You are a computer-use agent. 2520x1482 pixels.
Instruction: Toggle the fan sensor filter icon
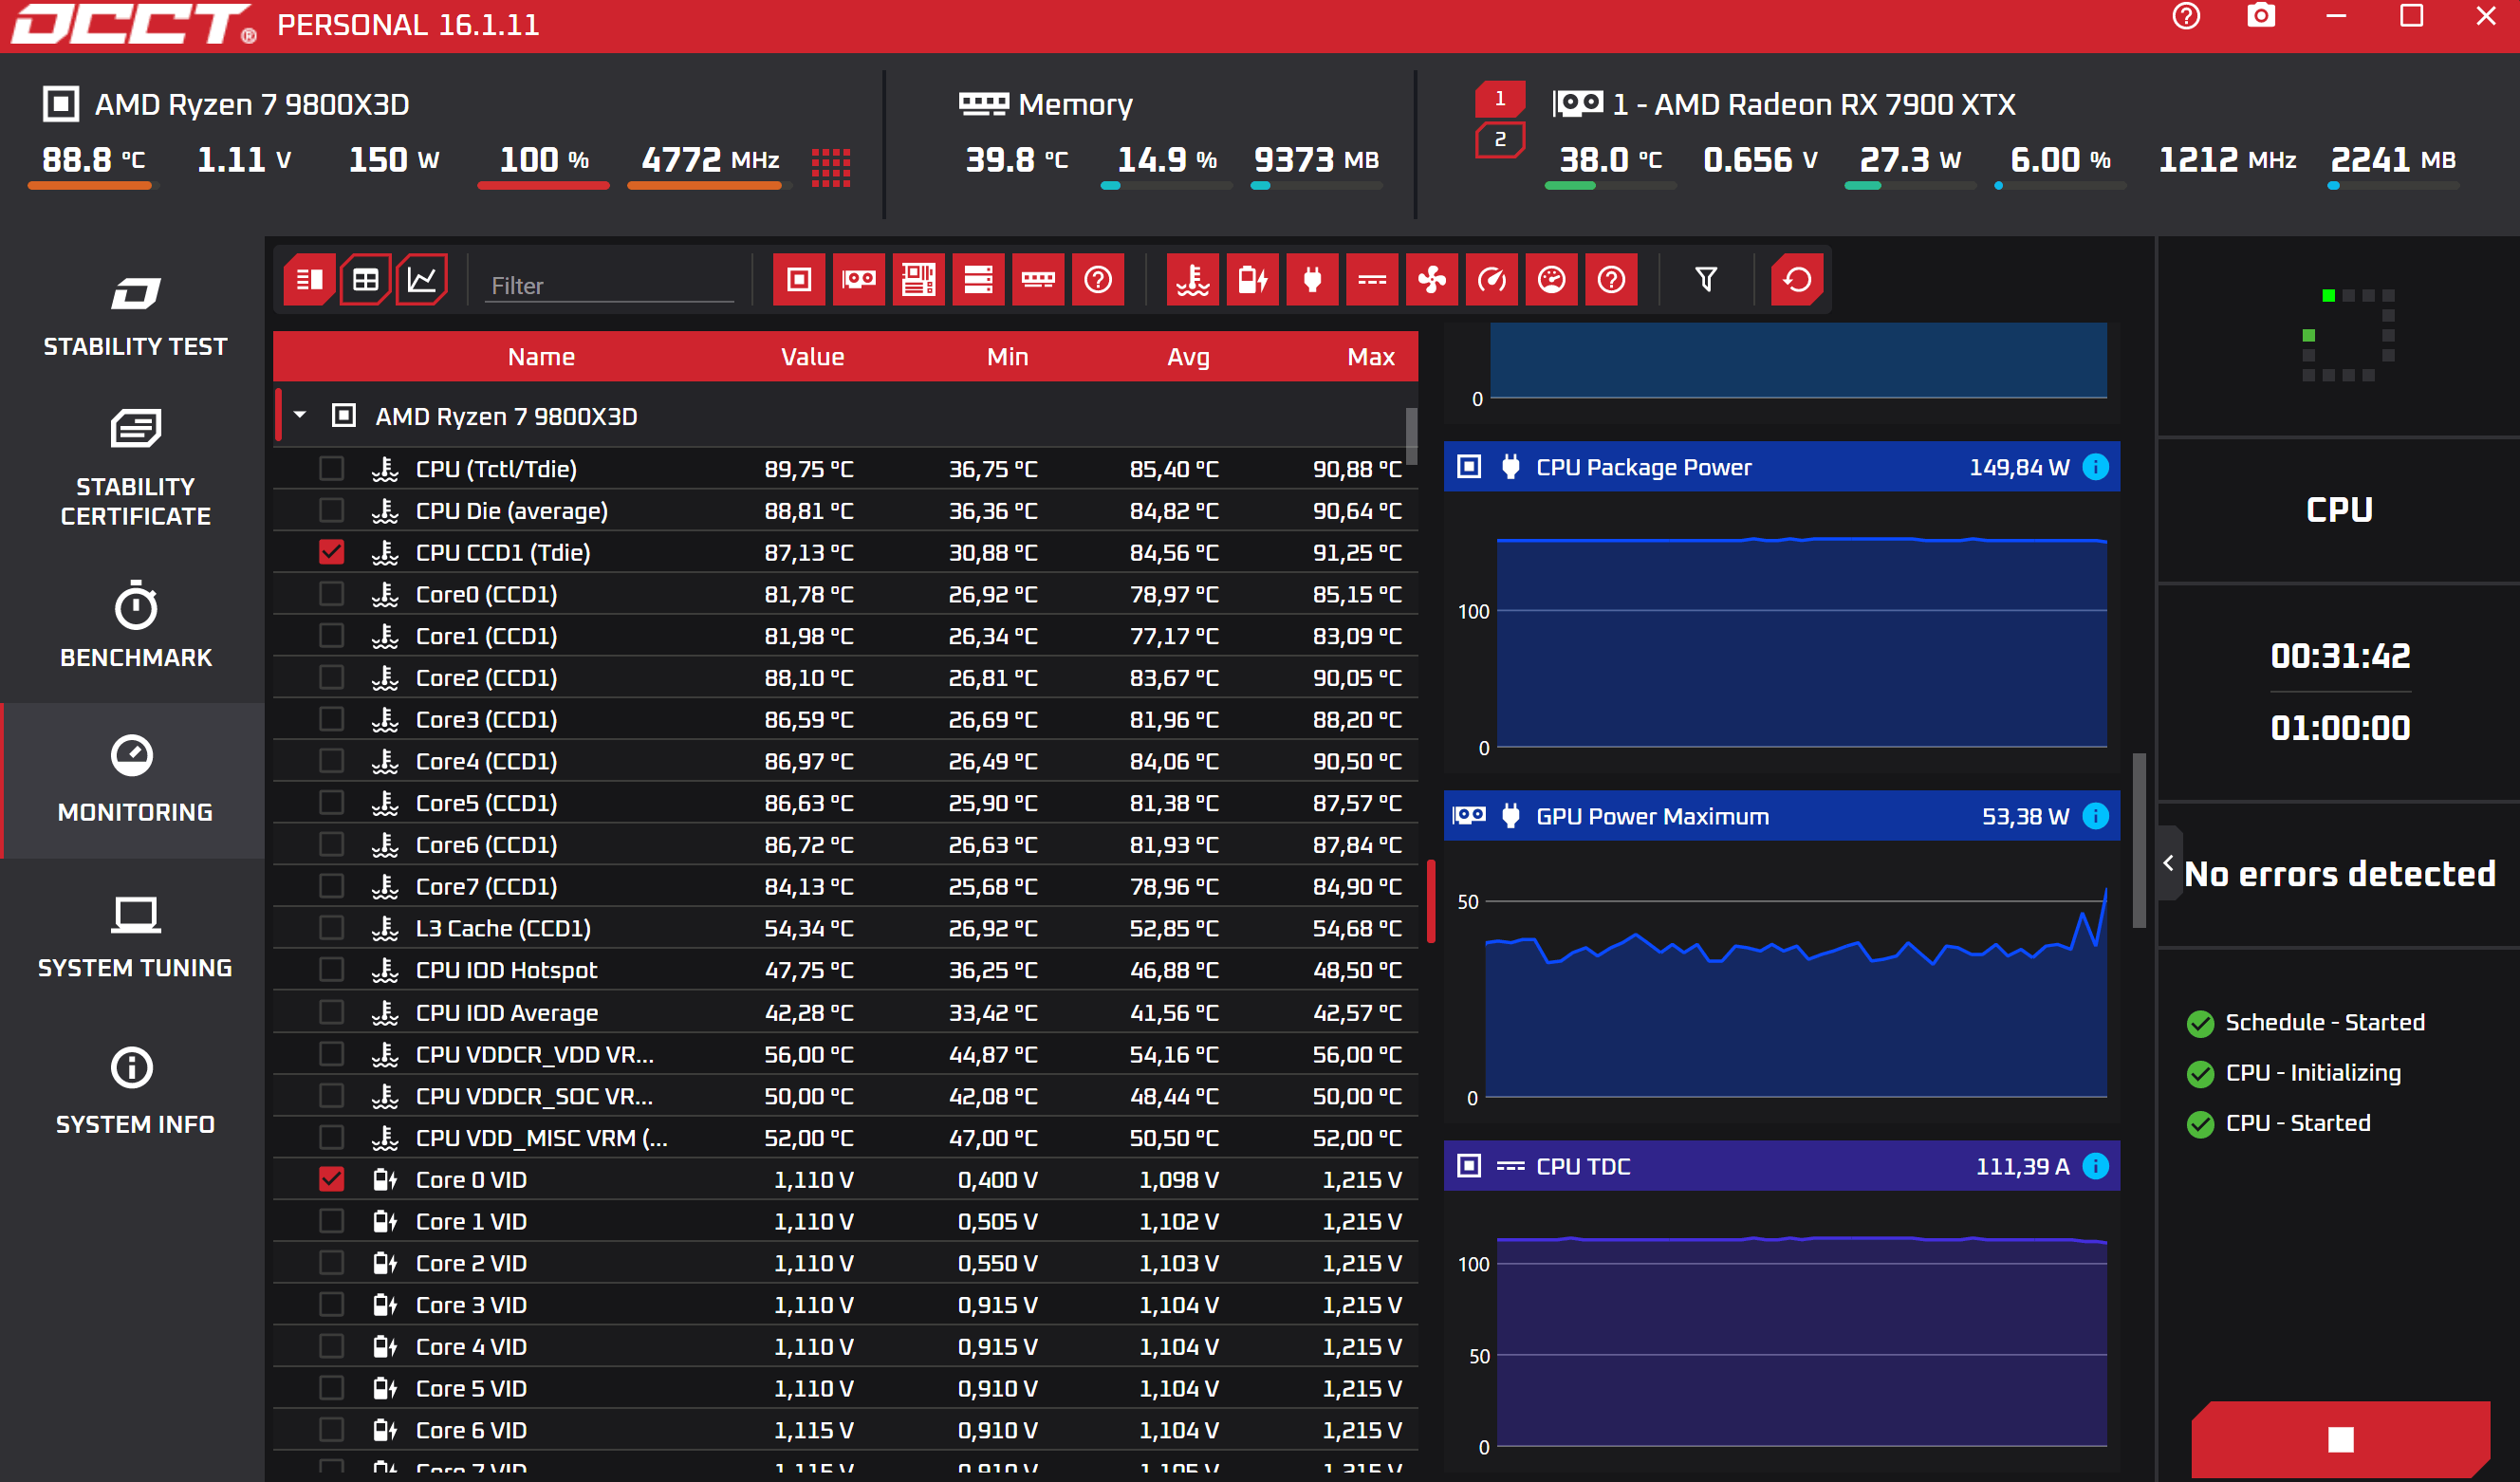(1432, 280)
